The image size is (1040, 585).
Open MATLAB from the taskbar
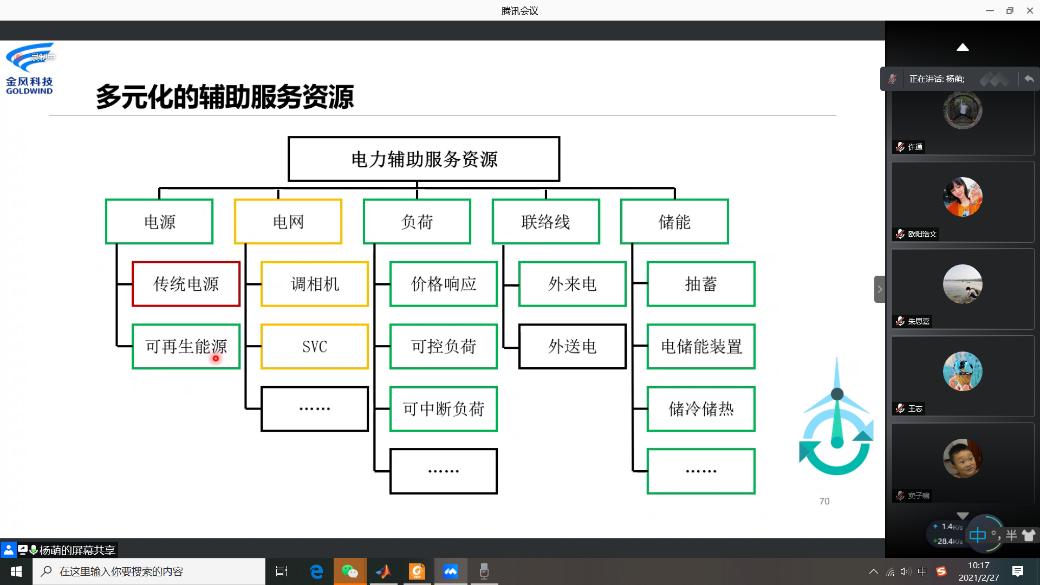coord(383,571)
